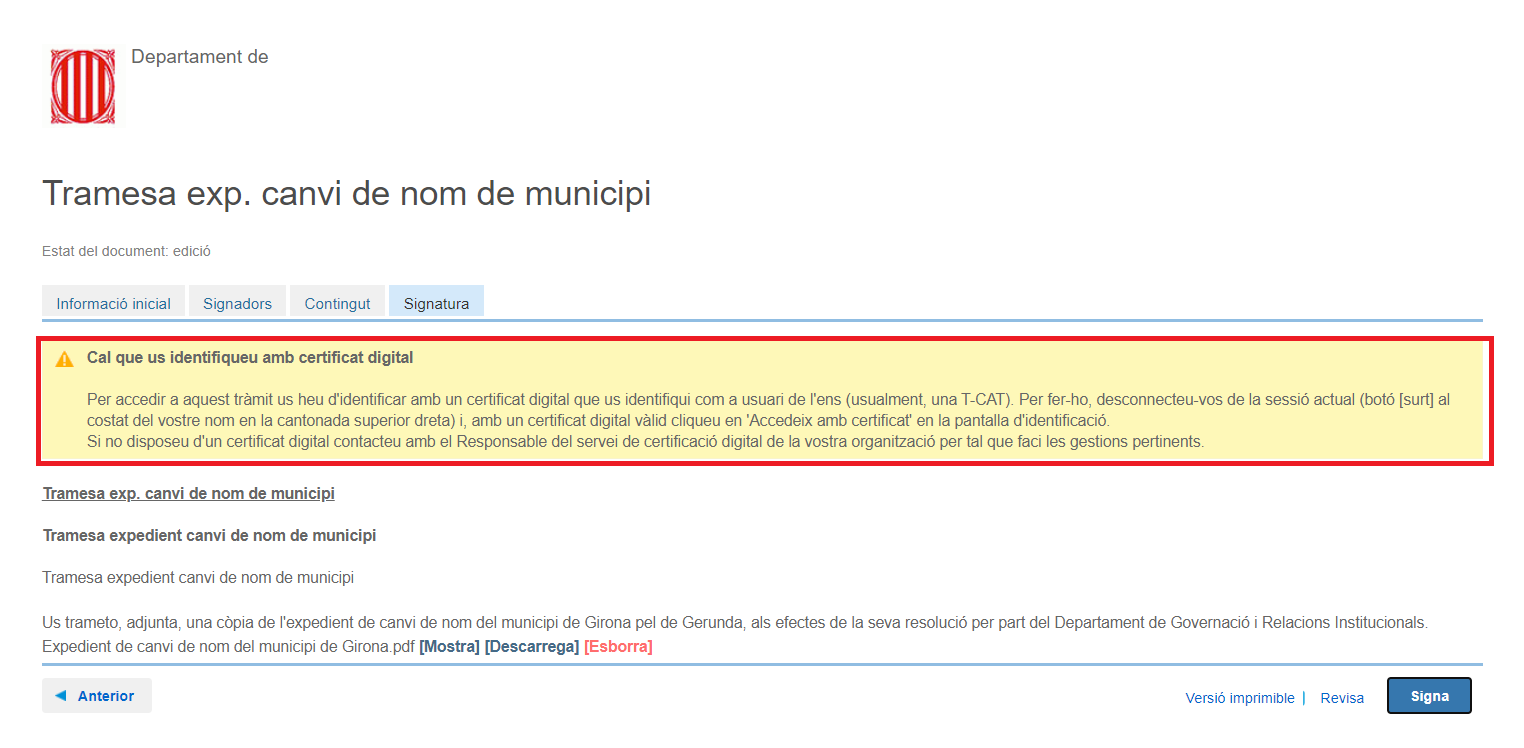Delete the attachment with [Esborra]
The image size is (1524, 748).
(x=618, y=647)
